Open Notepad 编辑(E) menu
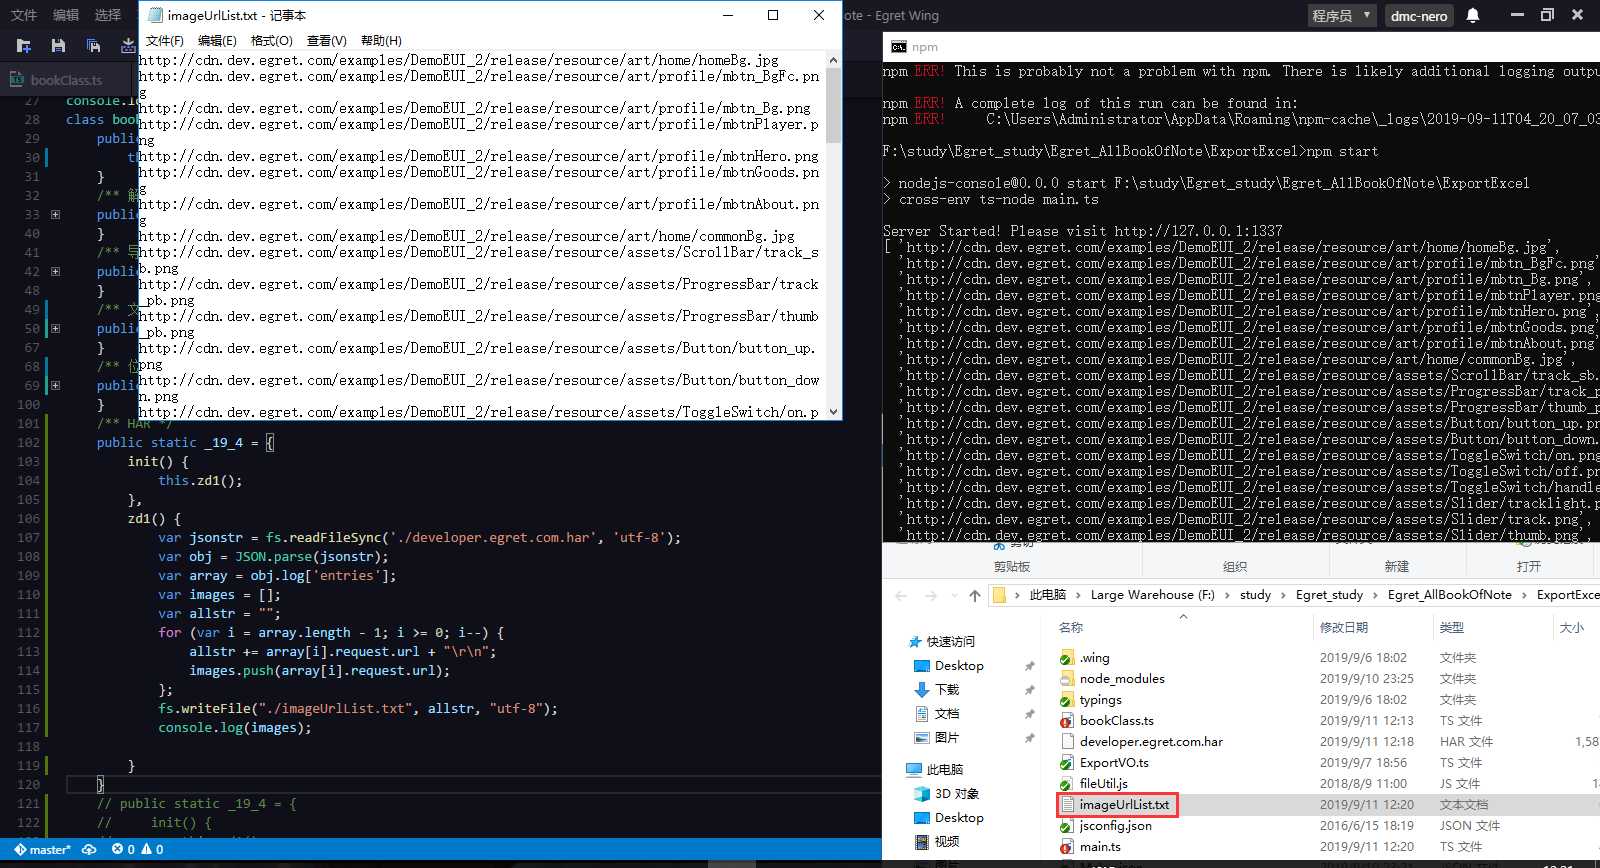Viewport: 1600px width, 868px height. [217, 41]
